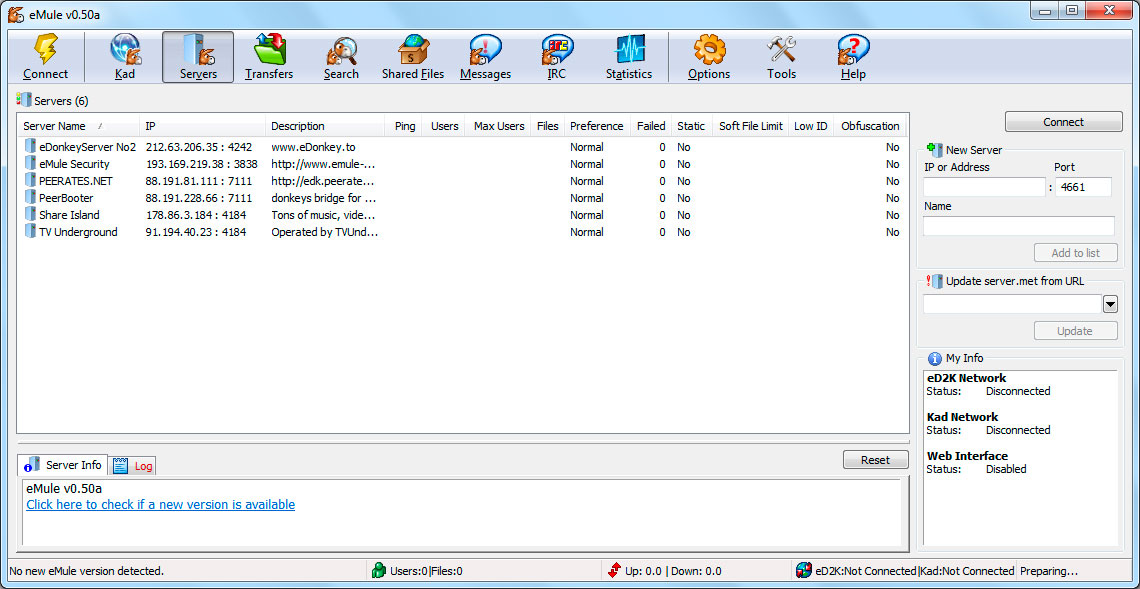
Task: Select the PeerBooter server row
Action: coord(462,198)
